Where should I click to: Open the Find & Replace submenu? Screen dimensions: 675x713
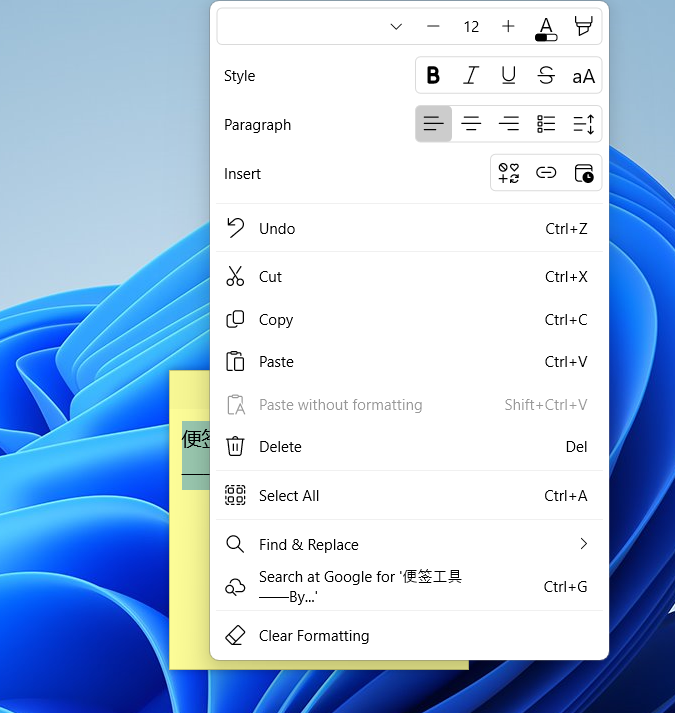coord(409,544)
